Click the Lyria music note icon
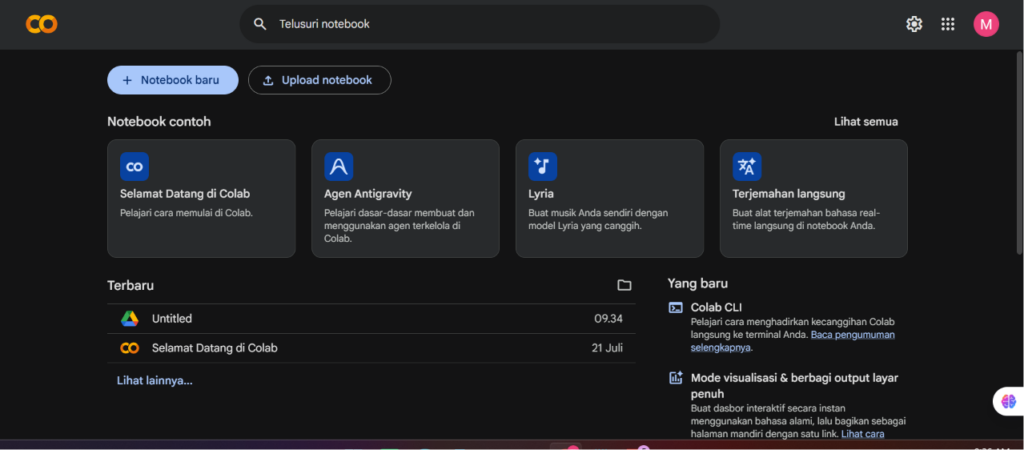1024x450 pixels. [x=543, y=167]
